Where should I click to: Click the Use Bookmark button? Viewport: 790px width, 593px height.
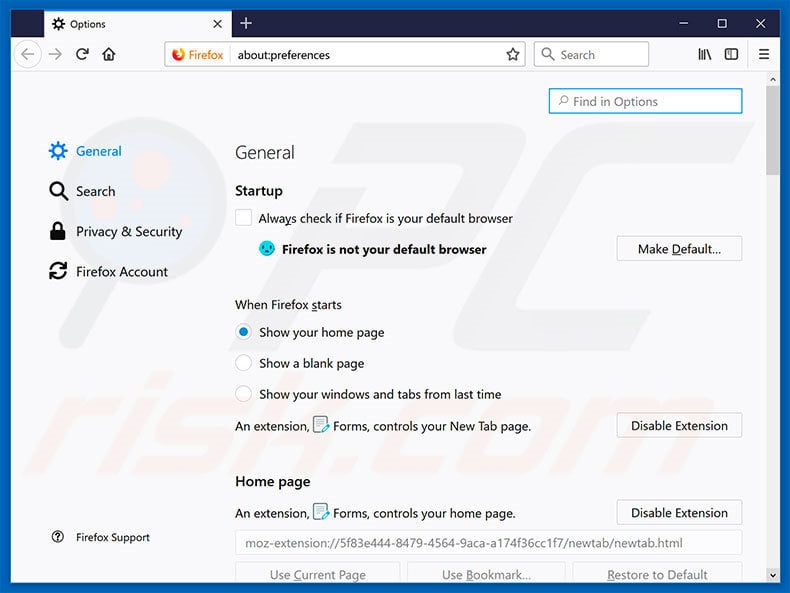pos(486,574)
